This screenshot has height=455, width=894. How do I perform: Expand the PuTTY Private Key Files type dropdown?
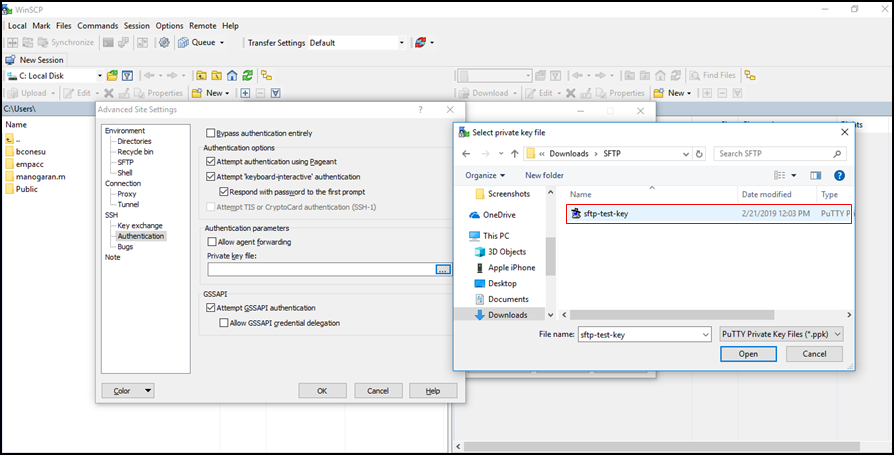(x=782, y=335)
